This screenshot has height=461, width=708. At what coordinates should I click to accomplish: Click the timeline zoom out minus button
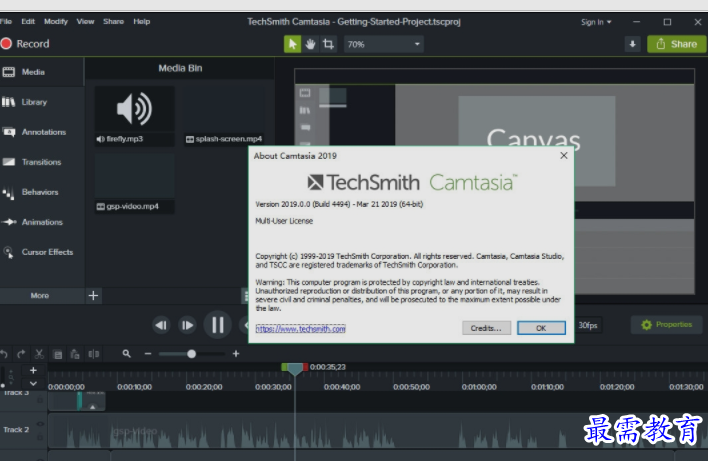pyautogui.click(x=148, y=354)
